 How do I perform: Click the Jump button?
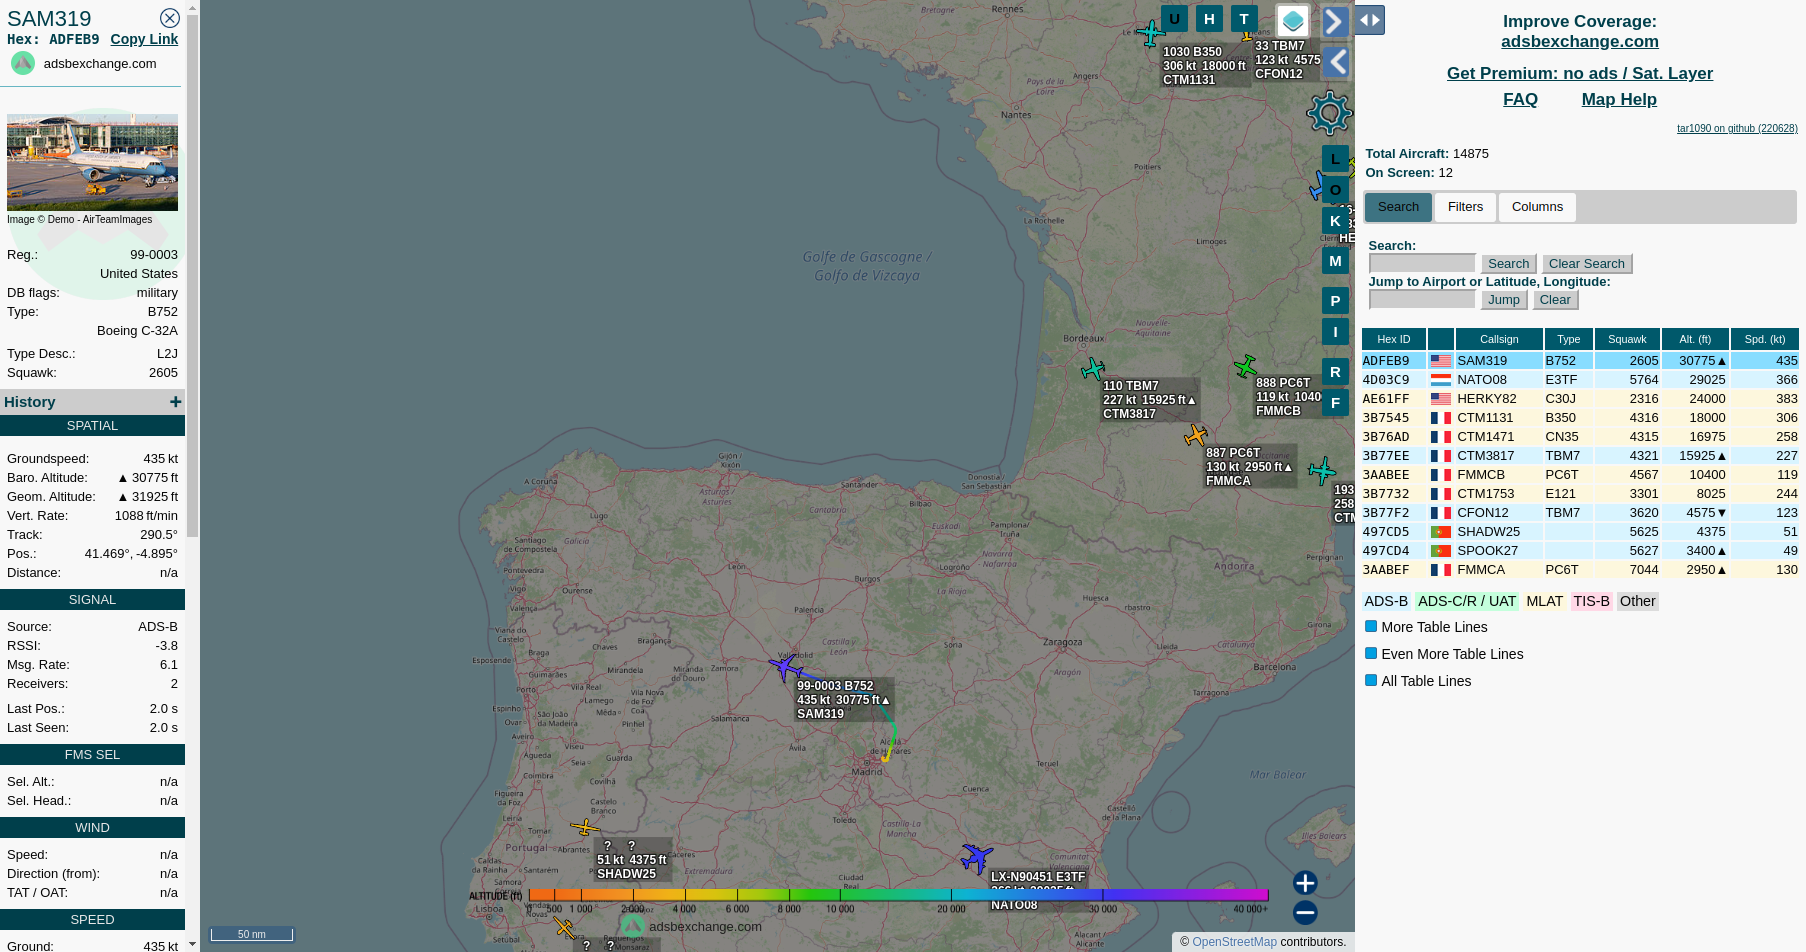tap(1503, 300)
